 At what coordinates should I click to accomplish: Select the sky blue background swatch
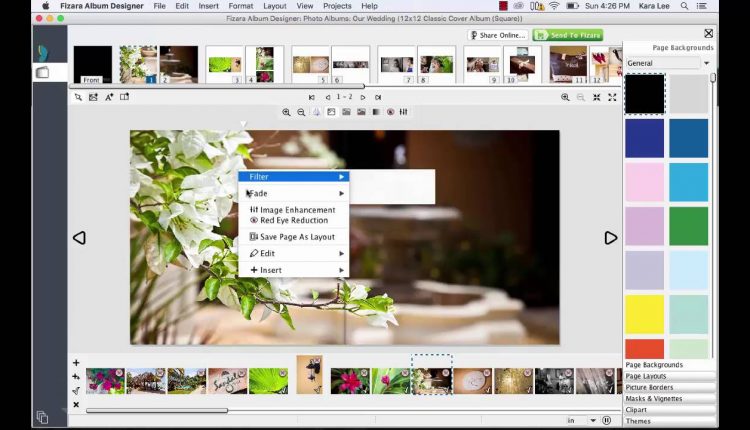click(689, 182)
